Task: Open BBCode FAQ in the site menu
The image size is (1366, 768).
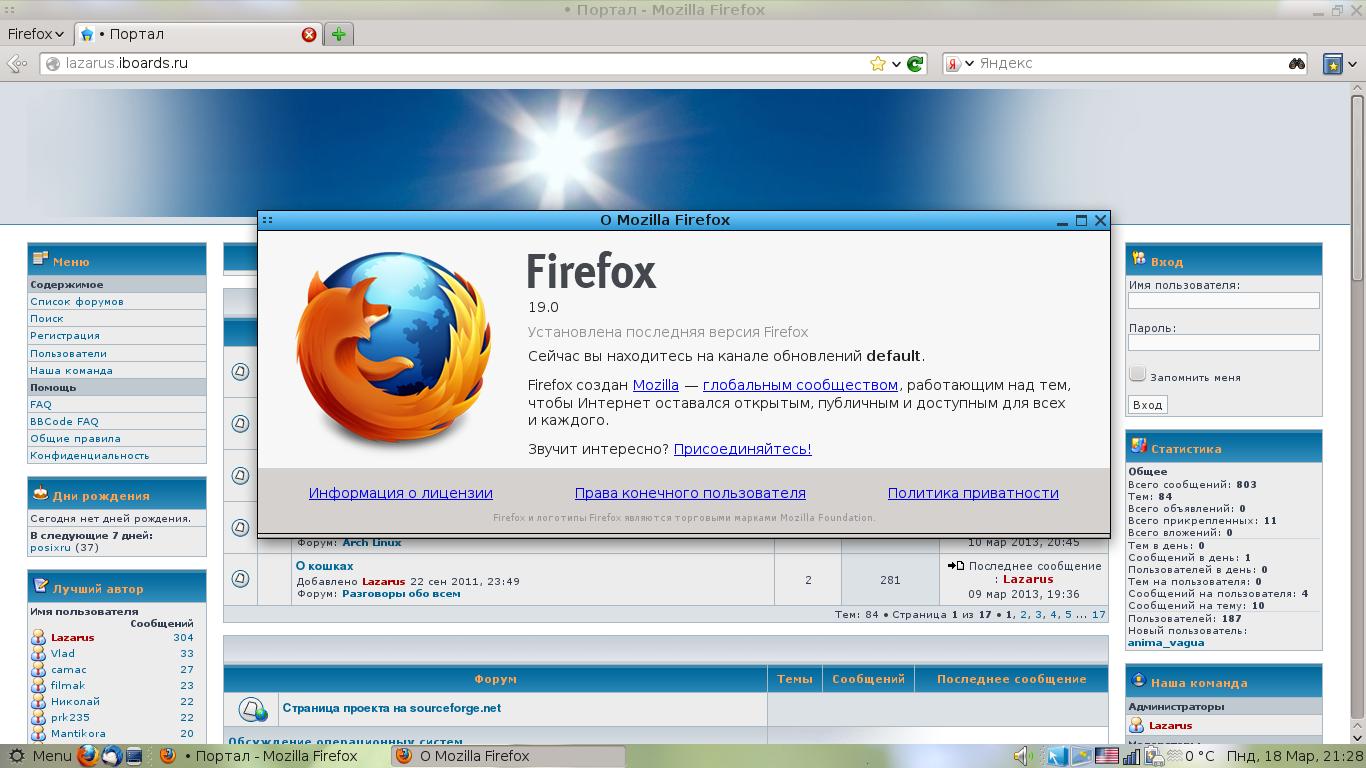Action: pos(64,422)
